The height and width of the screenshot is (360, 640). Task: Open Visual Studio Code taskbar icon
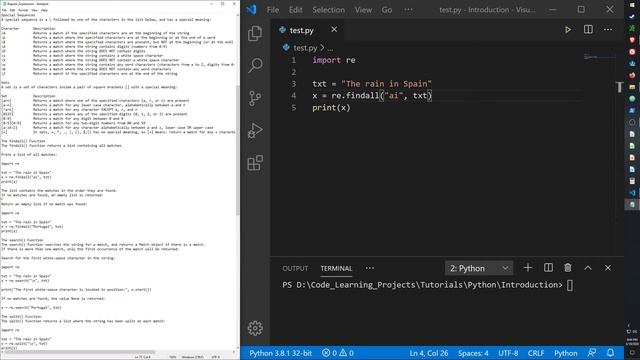coord(632,192)
